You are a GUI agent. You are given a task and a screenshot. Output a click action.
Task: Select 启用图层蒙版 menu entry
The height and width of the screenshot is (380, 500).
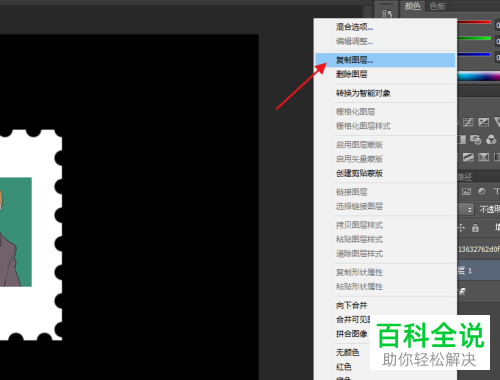pos(385,145)
